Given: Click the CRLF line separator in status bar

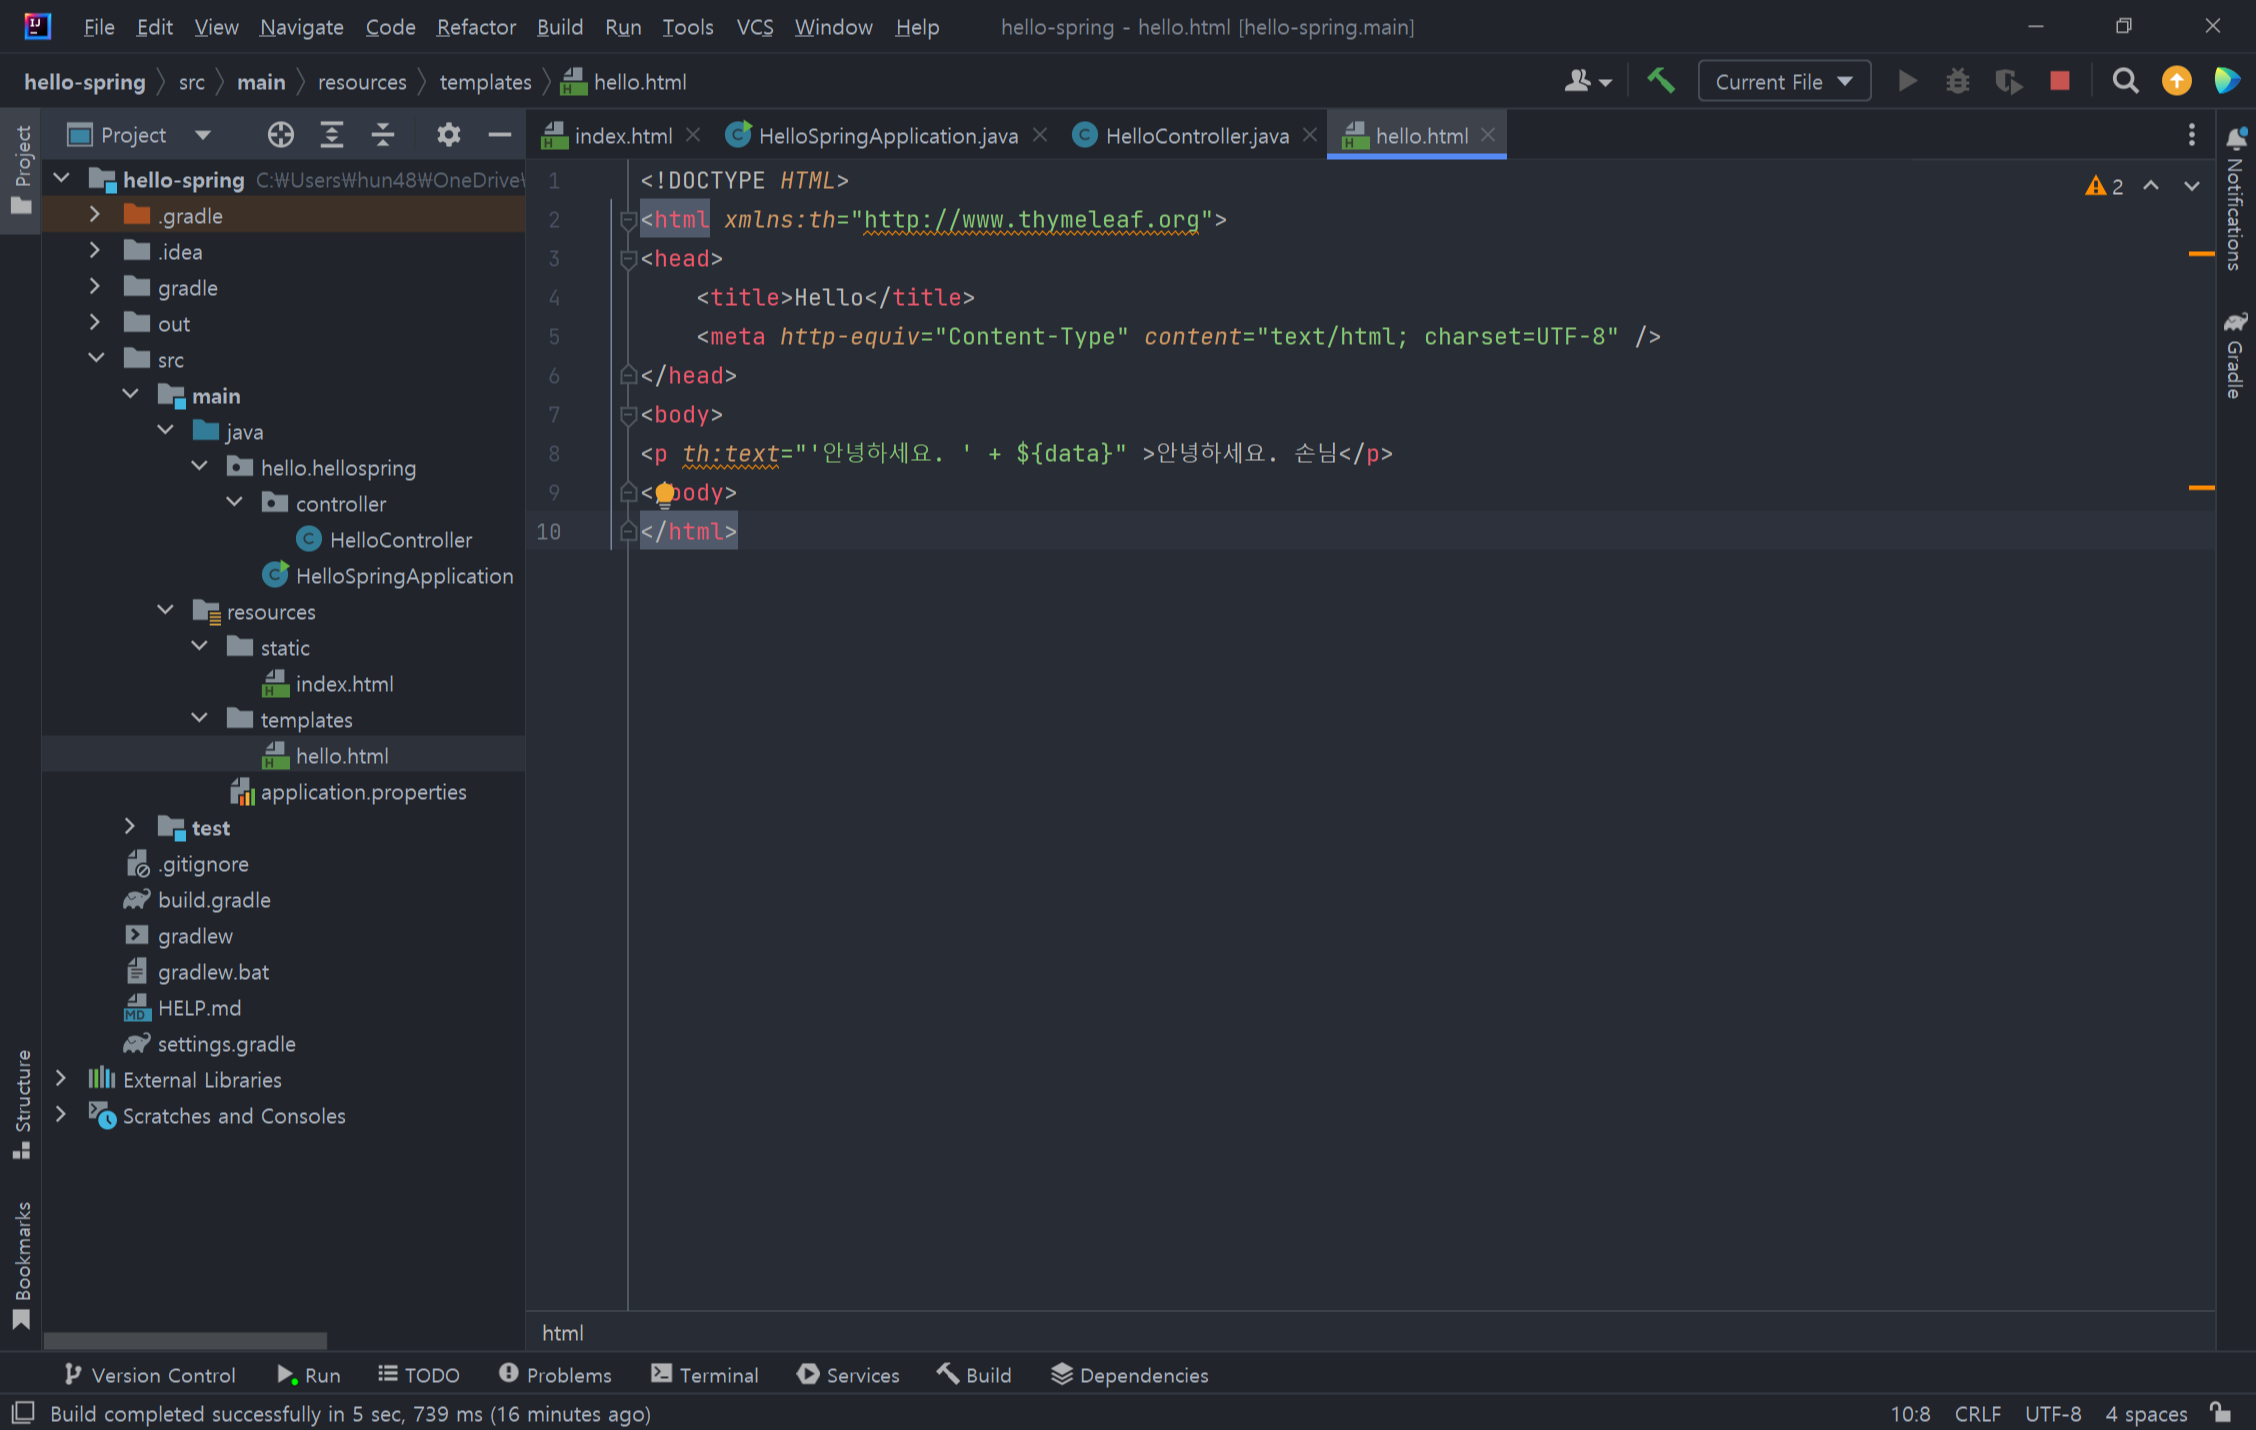Looking at the screenshot, I should (x=1977, y=1414).
